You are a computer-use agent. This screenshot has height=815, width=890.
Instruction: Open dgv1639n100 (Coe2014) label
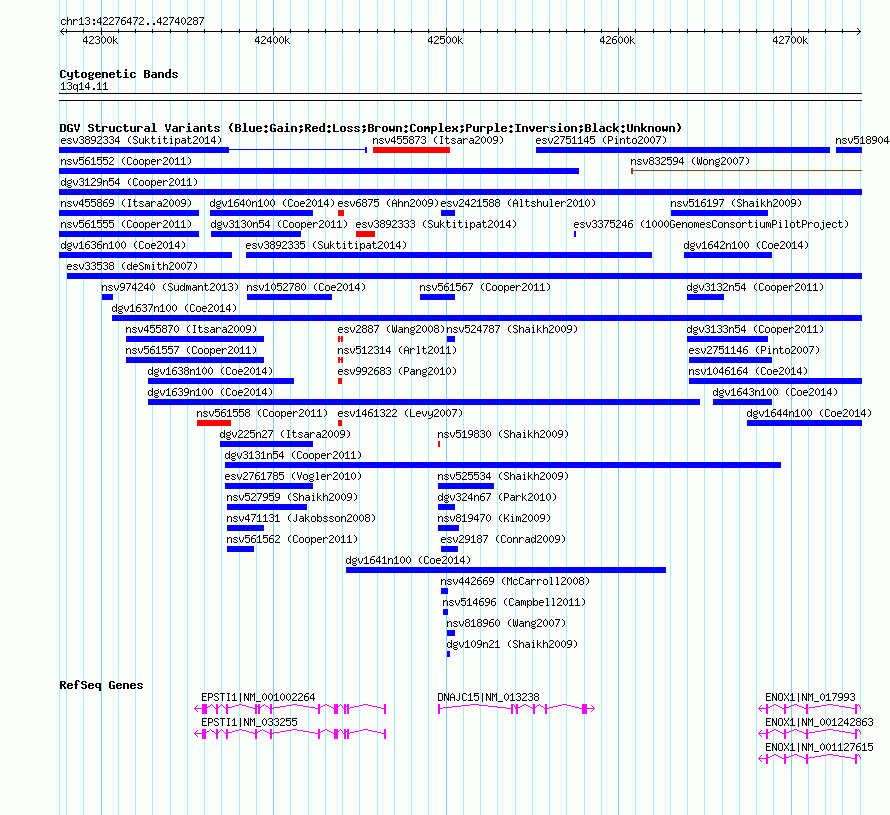[x=210, y=392]
